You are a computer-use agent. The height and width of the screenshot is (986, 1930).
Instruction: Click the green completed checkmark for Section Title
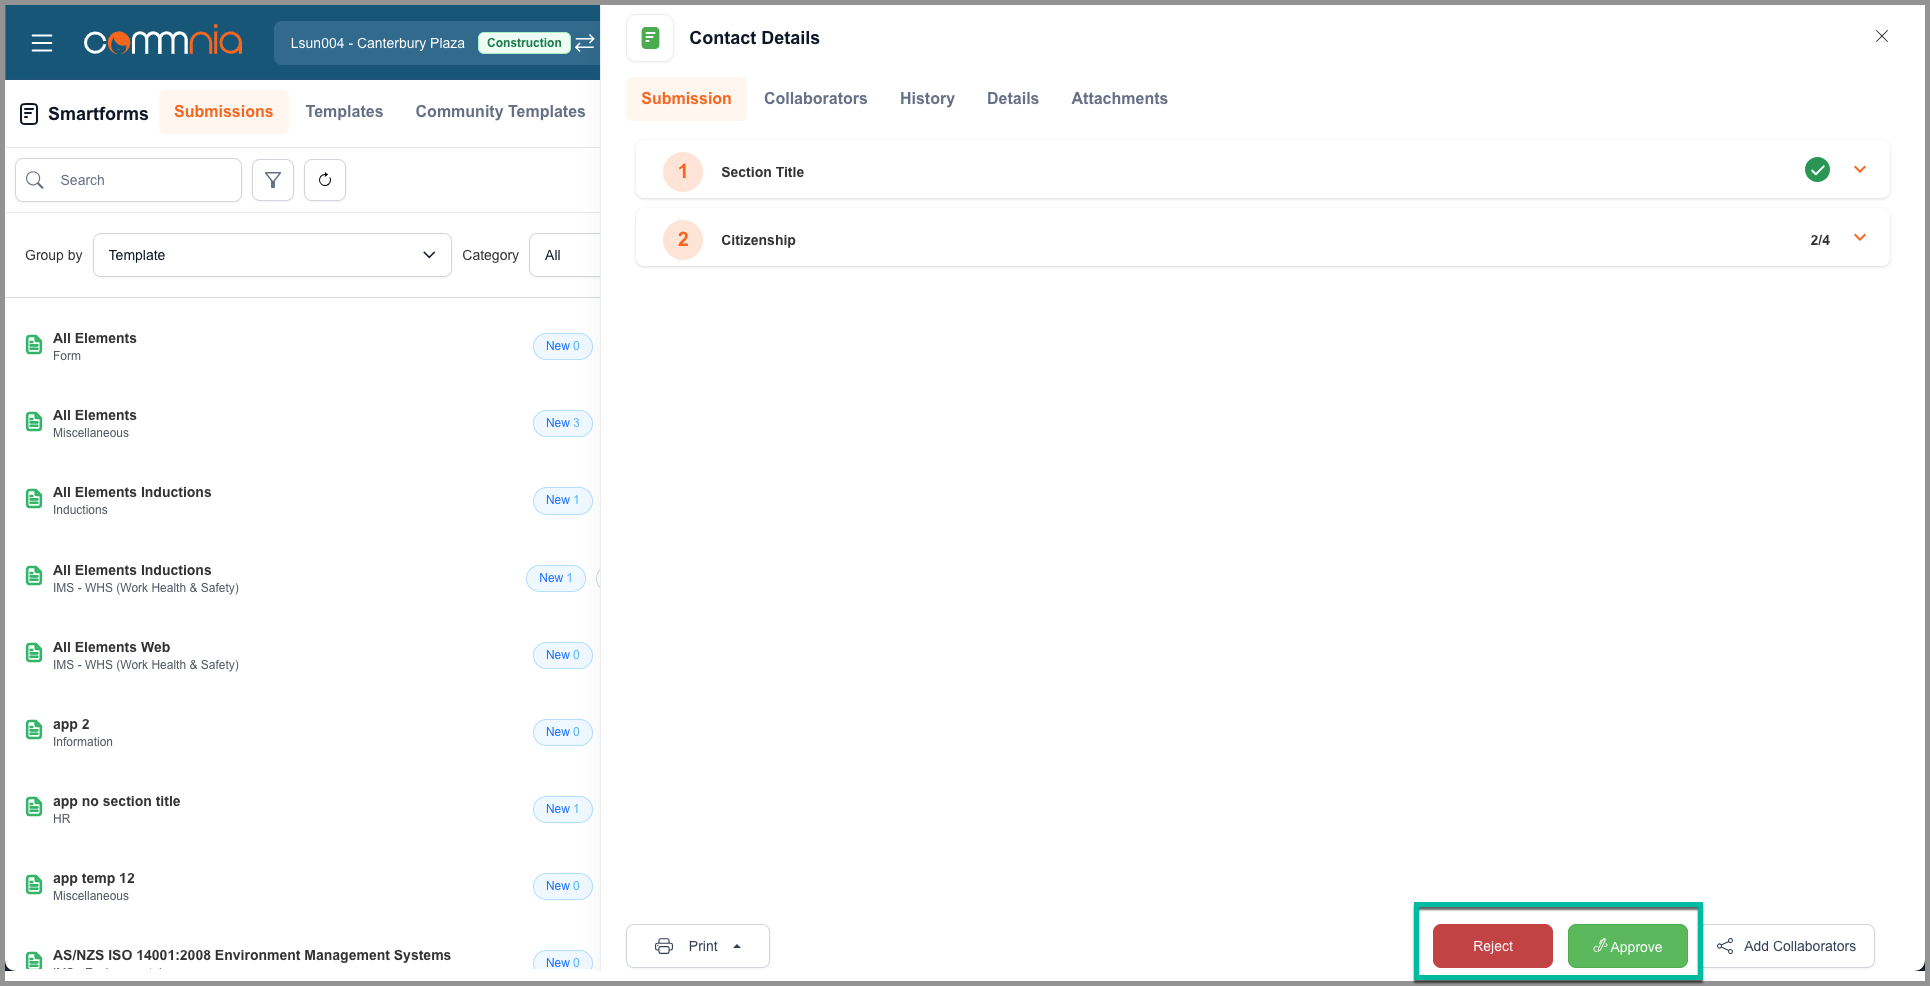point(1818,170)
